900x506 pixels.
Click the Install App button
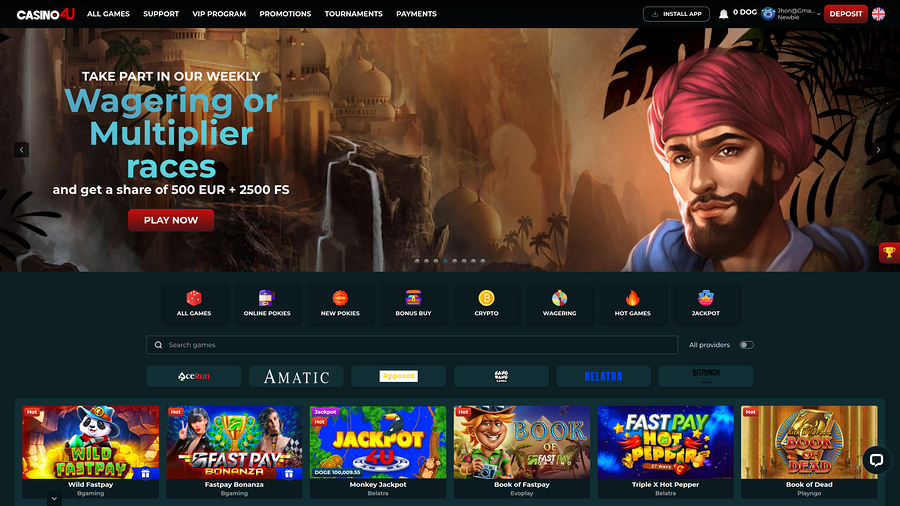(x=676, y=14)
